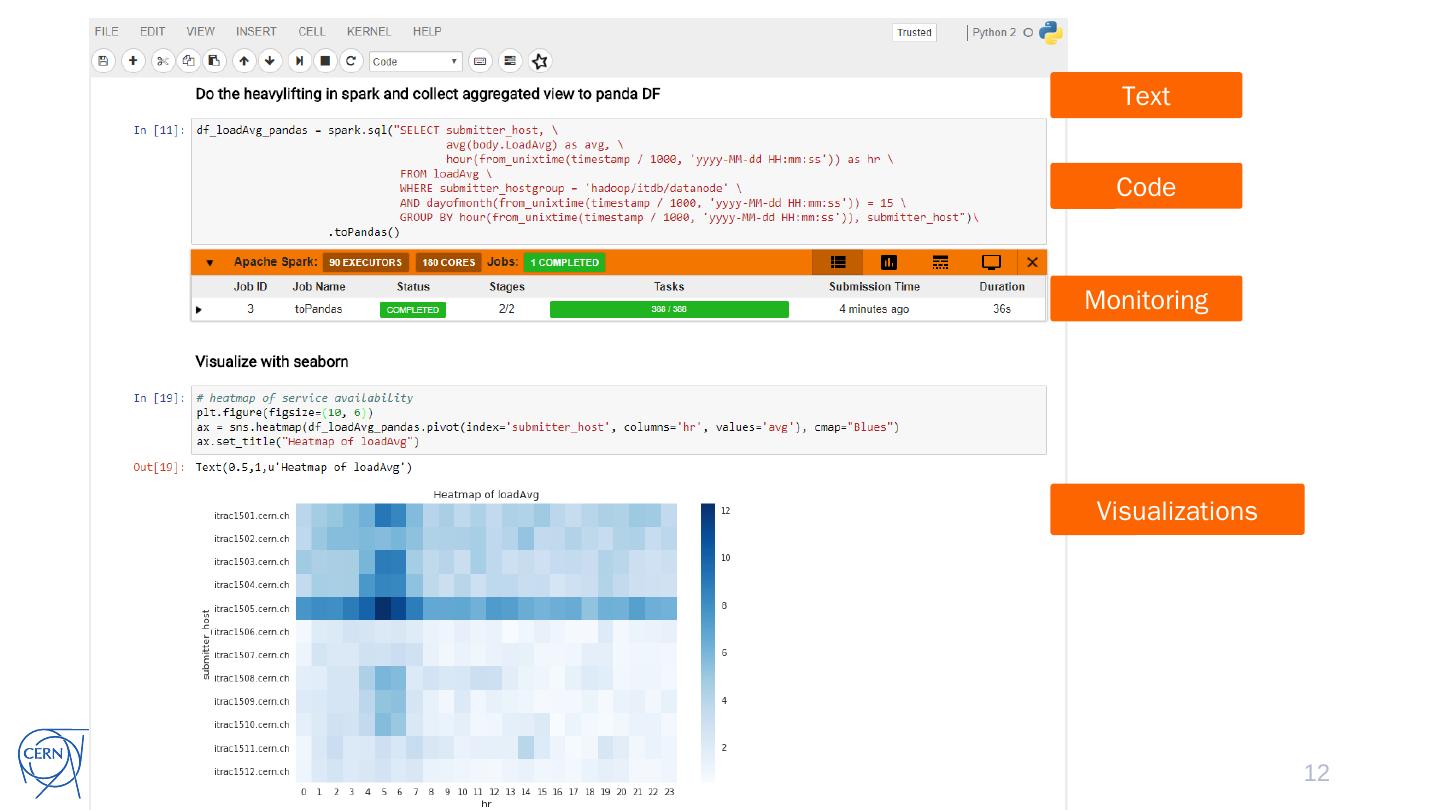
Task: Click the green tasks progress bar
Action: pyautogui.click(x=669, y=310)
